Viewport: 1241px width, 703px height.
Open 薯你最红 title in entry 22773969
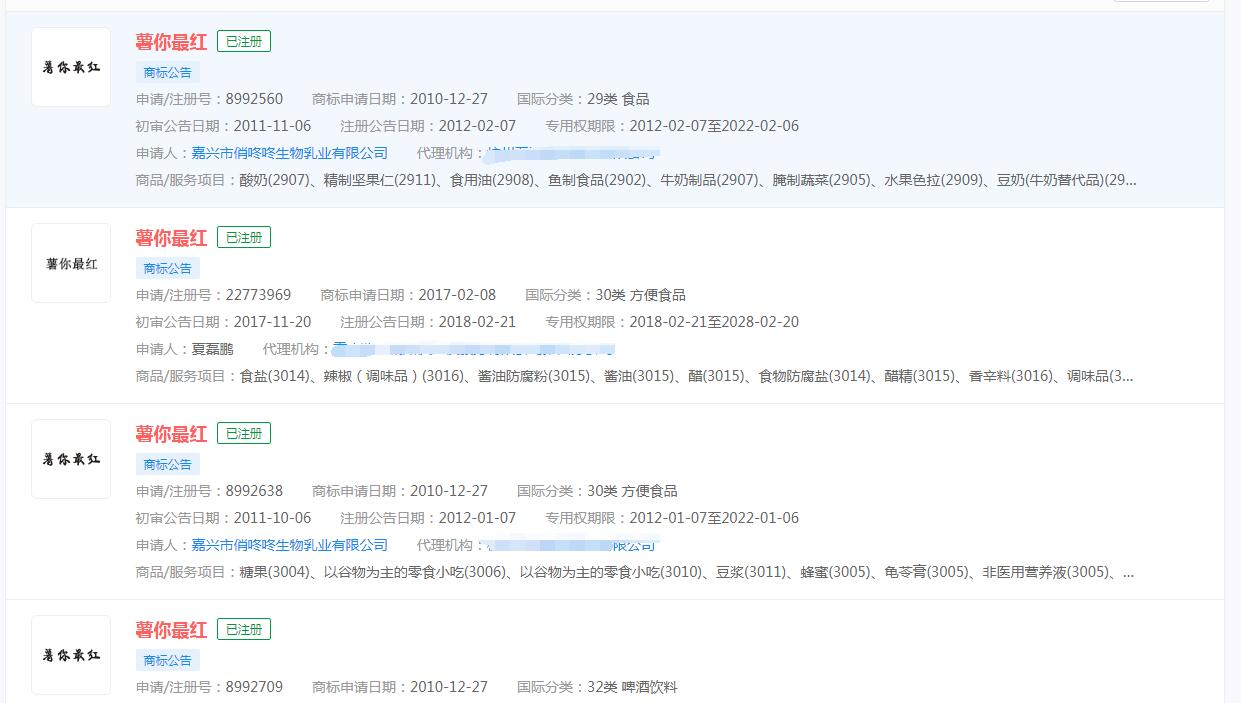[x=171, y=238]
